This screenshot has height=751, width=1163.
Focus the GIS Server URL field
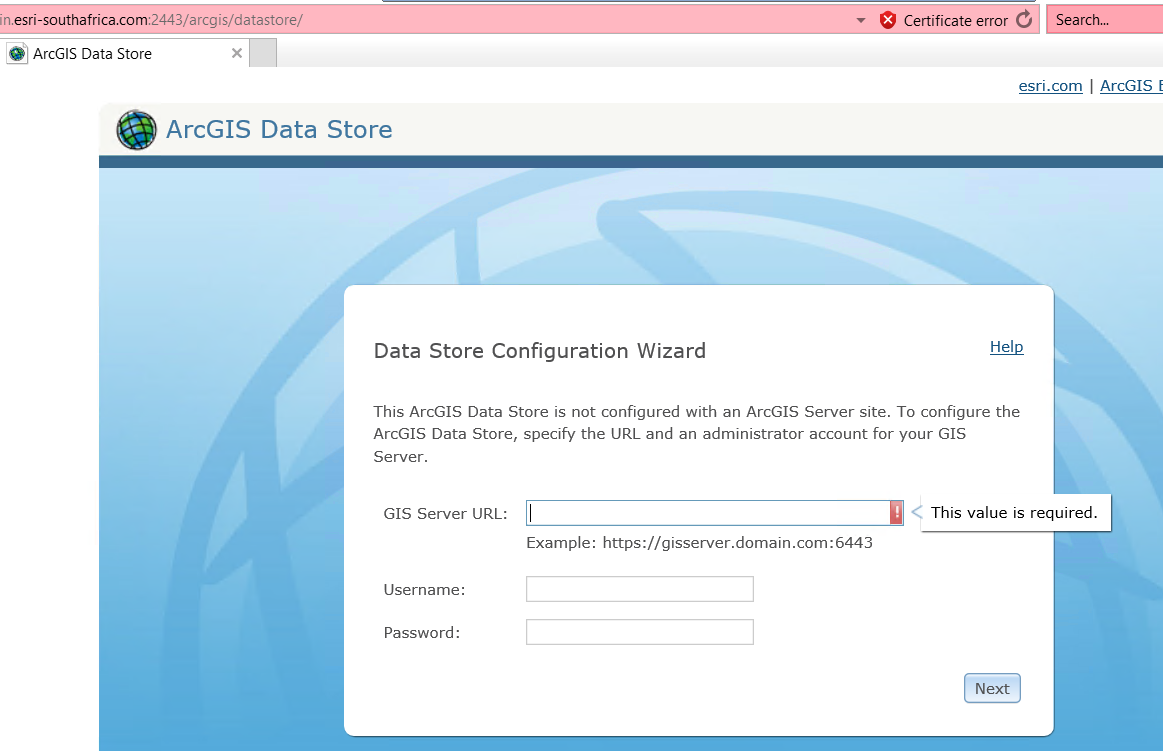(714, 512)
